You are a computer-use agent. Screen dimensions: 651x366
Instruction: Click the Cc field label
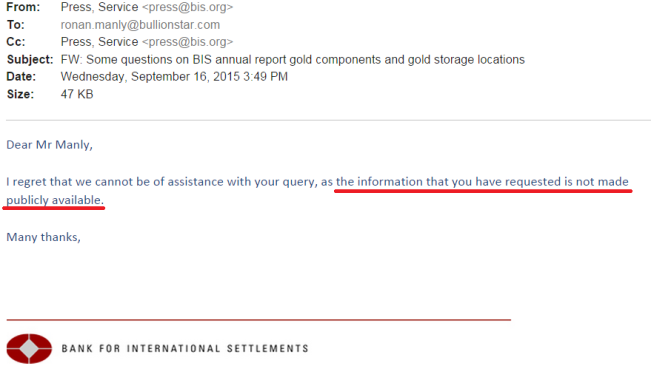[x=16, y=42]
